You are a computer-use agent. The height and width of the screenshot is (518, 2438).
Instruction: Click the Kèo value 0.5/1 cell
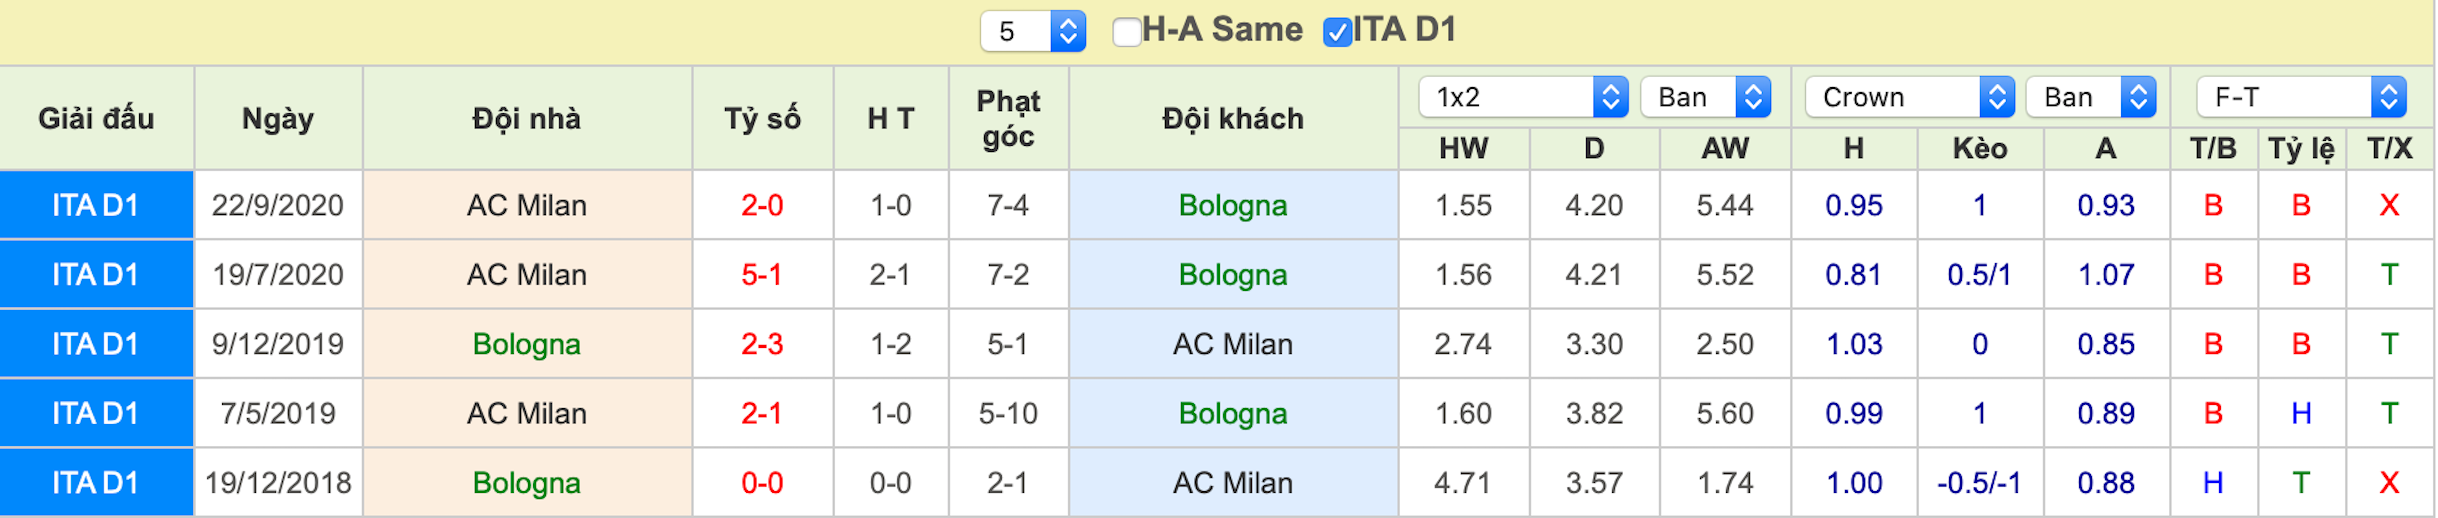(x=1980, y=274)
